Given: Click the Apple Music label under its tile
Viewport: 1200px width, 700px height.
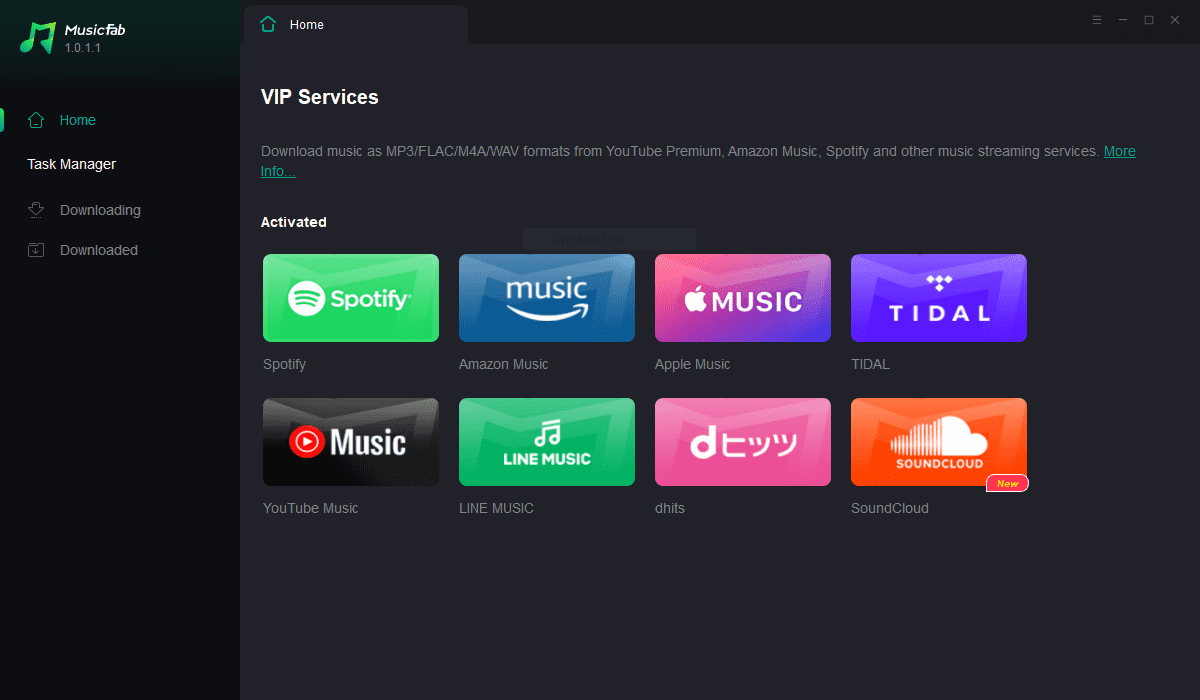Looking at the screenshot, I should tap(692, 364).
